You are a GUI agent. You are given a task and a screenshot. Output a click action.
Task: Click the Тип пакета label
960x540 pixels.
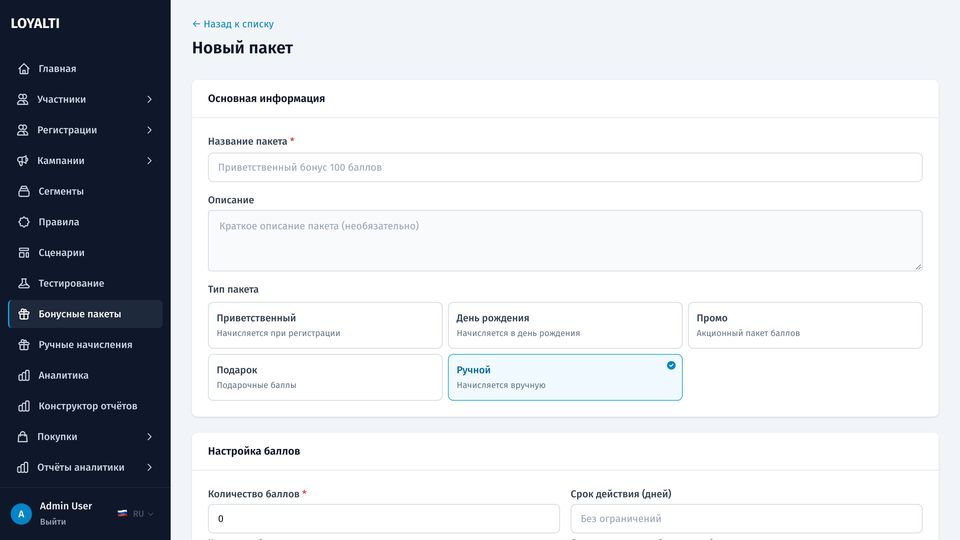[x=233, y=289]
